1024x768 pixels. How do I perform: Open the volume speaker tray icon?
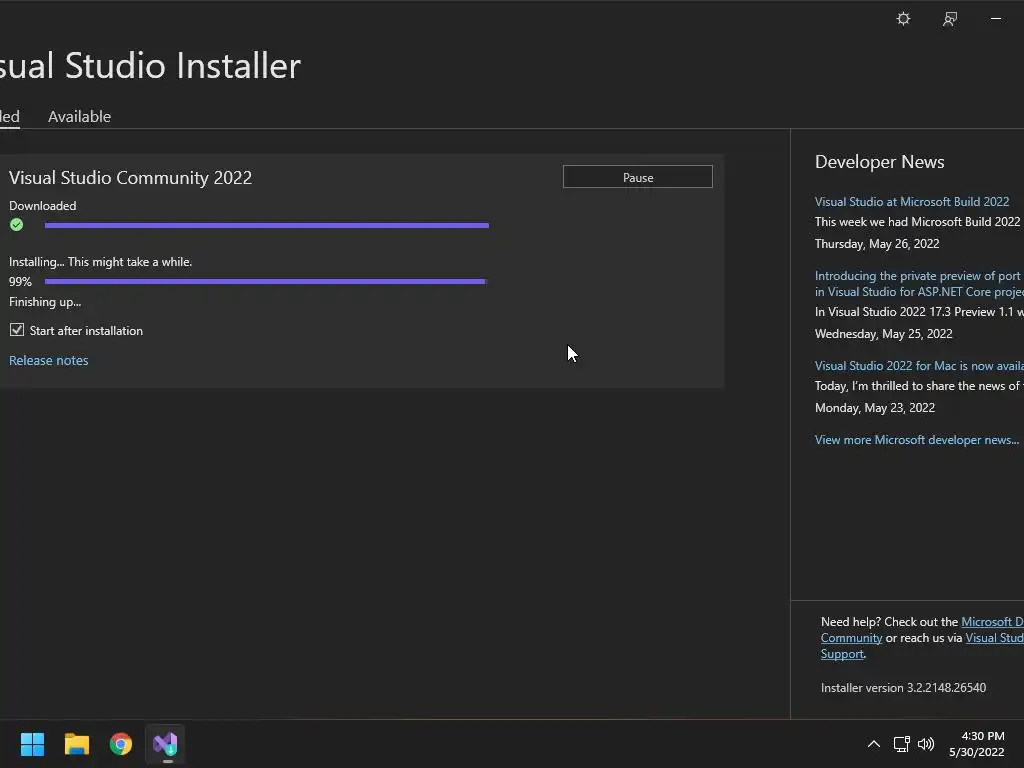(926, 744)
